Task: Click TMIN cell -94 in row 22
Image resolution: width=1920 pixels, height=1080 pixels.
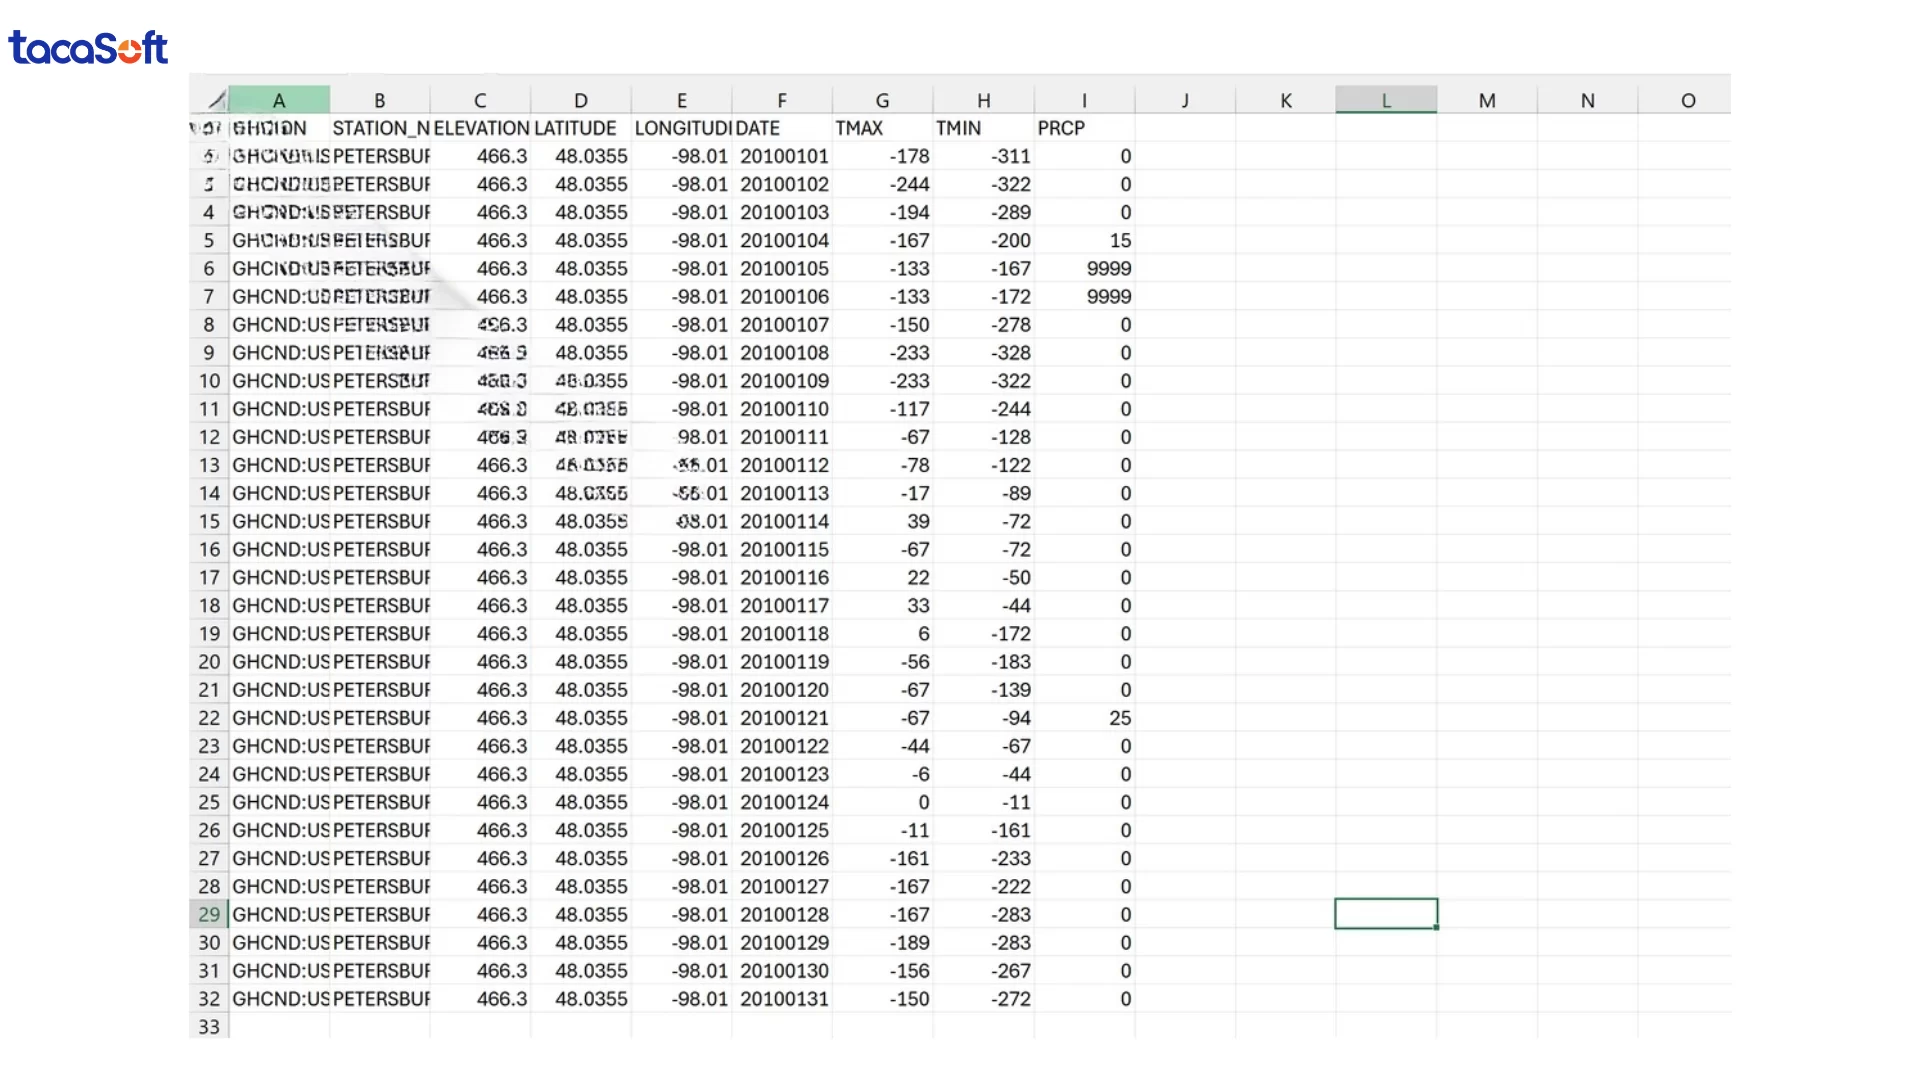Action: coord(984,718)
